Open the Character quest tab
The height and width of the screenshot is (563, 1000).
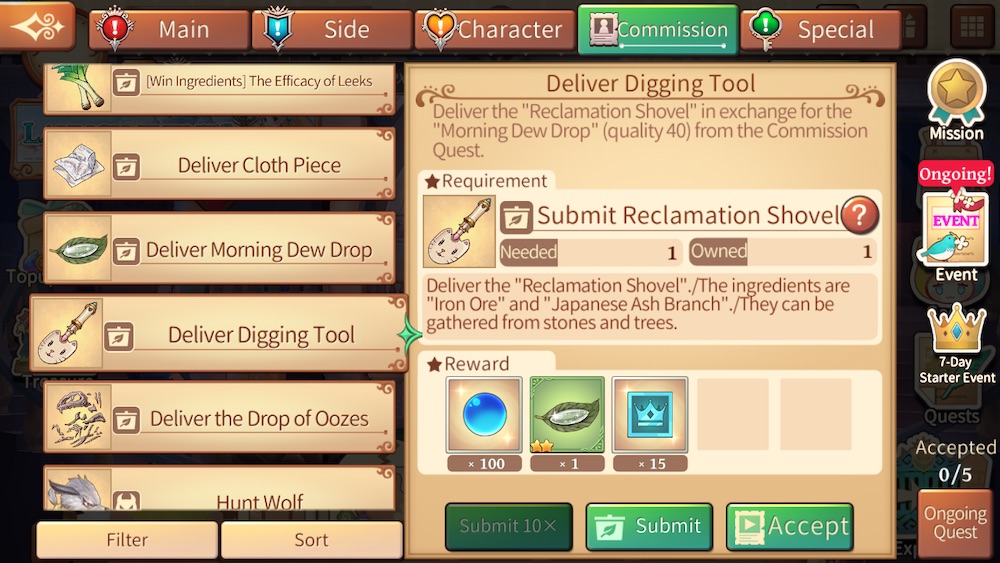point(495,29)
